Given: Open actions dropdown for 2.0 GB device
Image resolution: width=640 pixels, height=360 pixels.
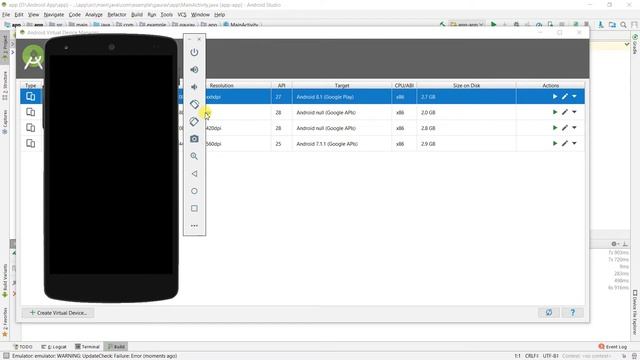Looking at the screenshot, I should point(574,112).
